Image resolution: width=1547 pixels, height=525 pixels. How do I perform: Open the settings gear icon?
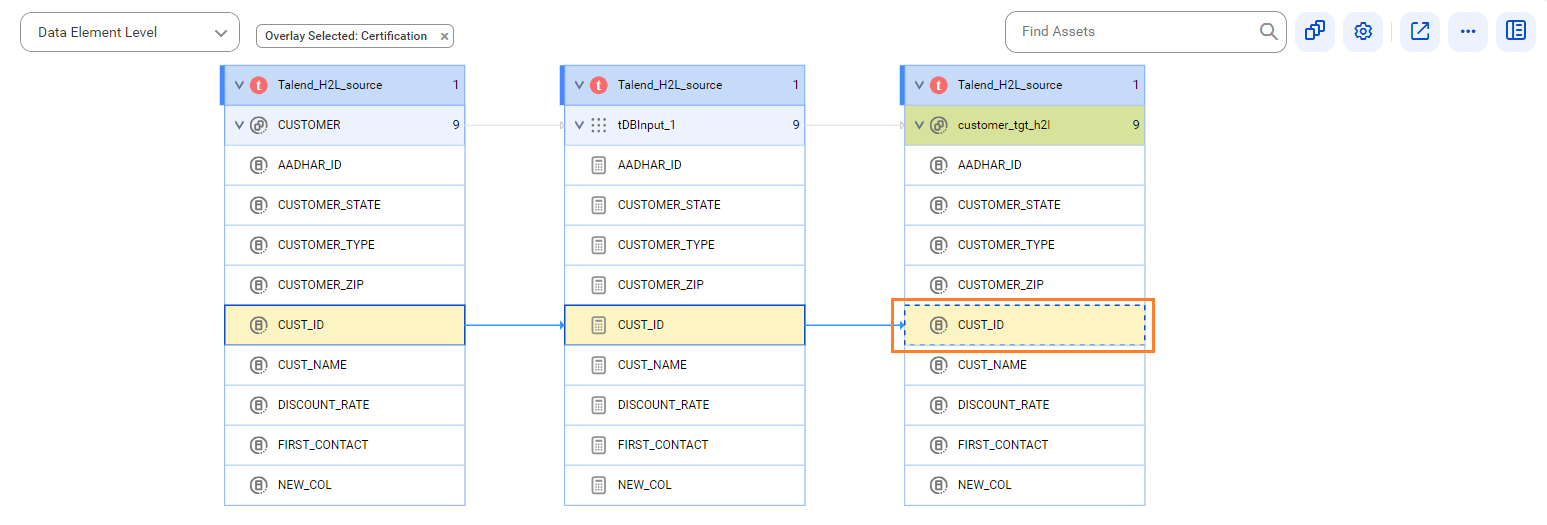[1363, 32]
